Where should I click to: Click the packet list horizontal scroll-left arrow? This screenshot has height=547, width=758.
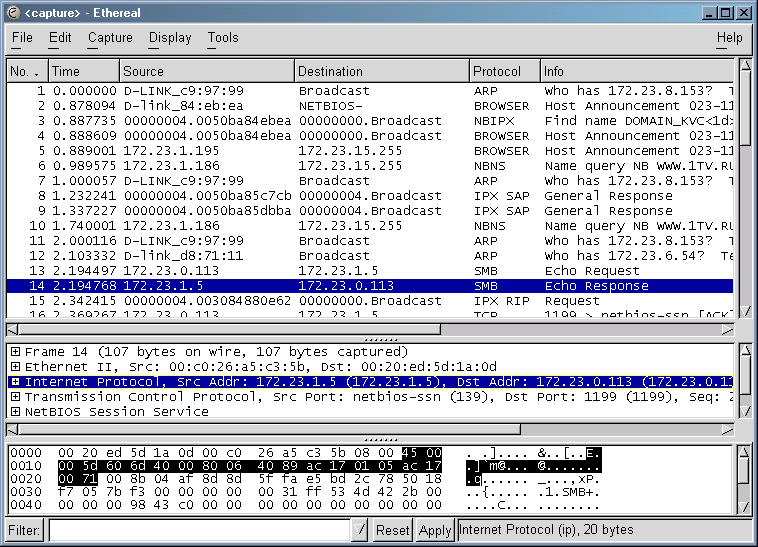[13, 330]
